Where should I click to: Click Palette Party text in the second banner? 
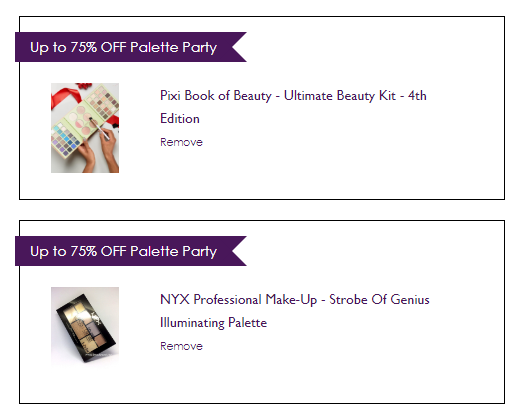[173, 251]
